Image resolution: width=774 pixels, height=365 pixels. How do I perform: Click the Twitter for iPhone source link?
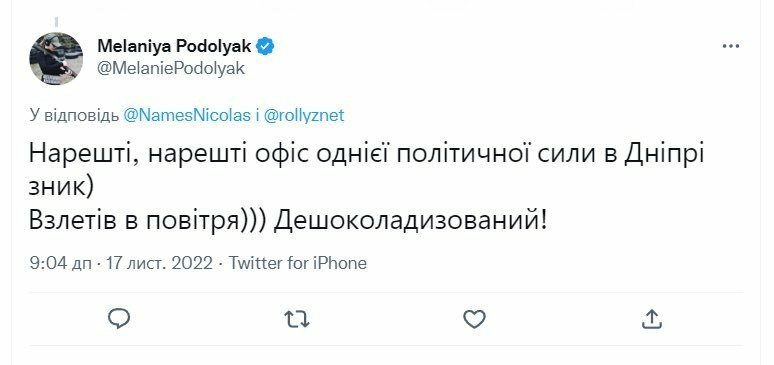click(x=298, y=263)
